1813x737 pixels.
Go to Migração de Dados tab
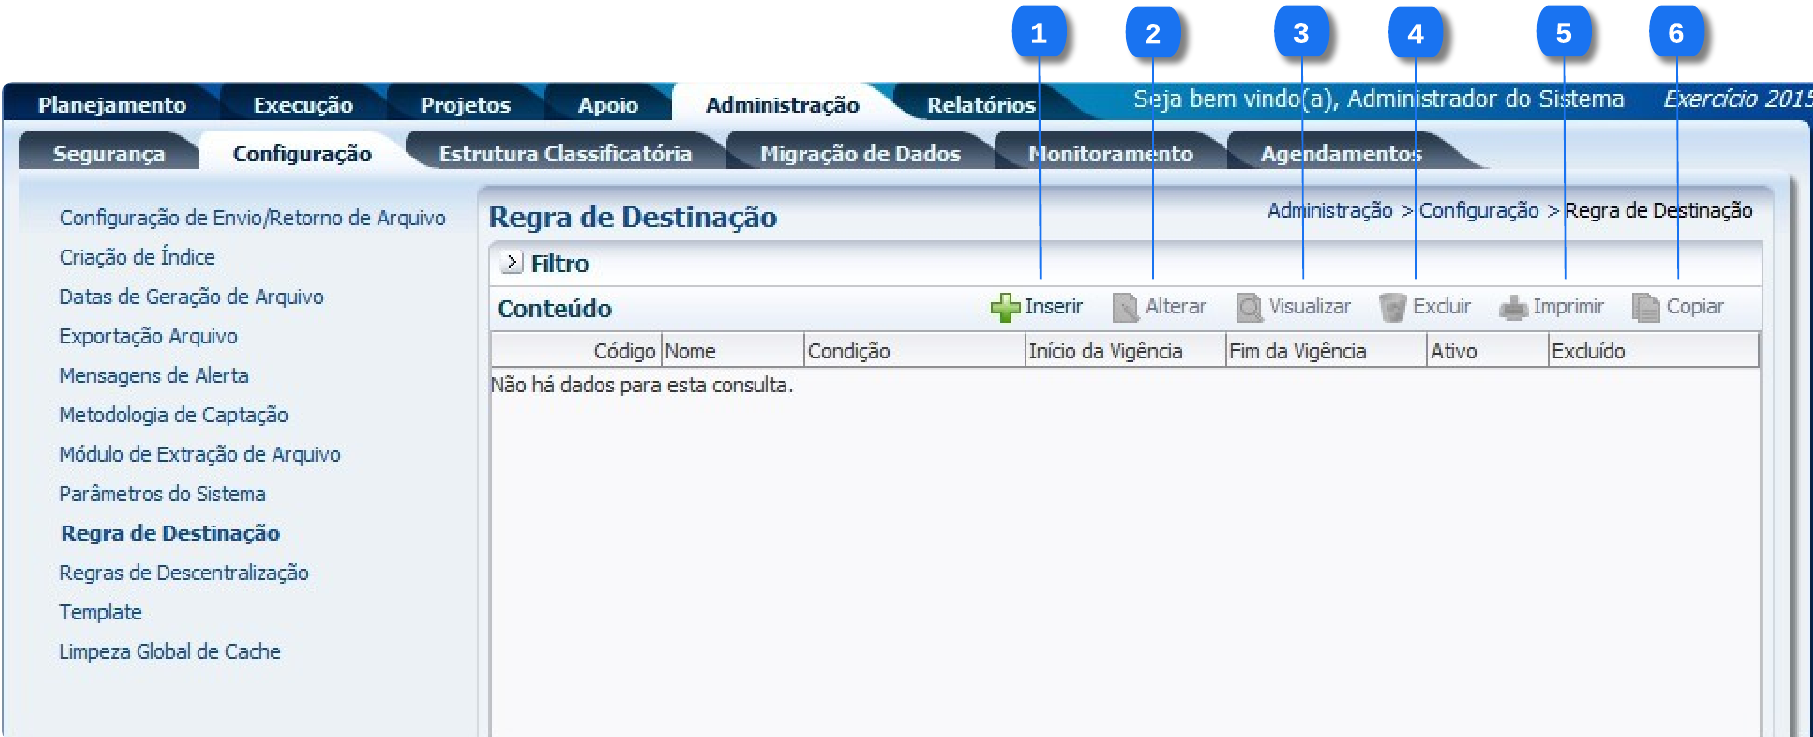click(860, 153)
